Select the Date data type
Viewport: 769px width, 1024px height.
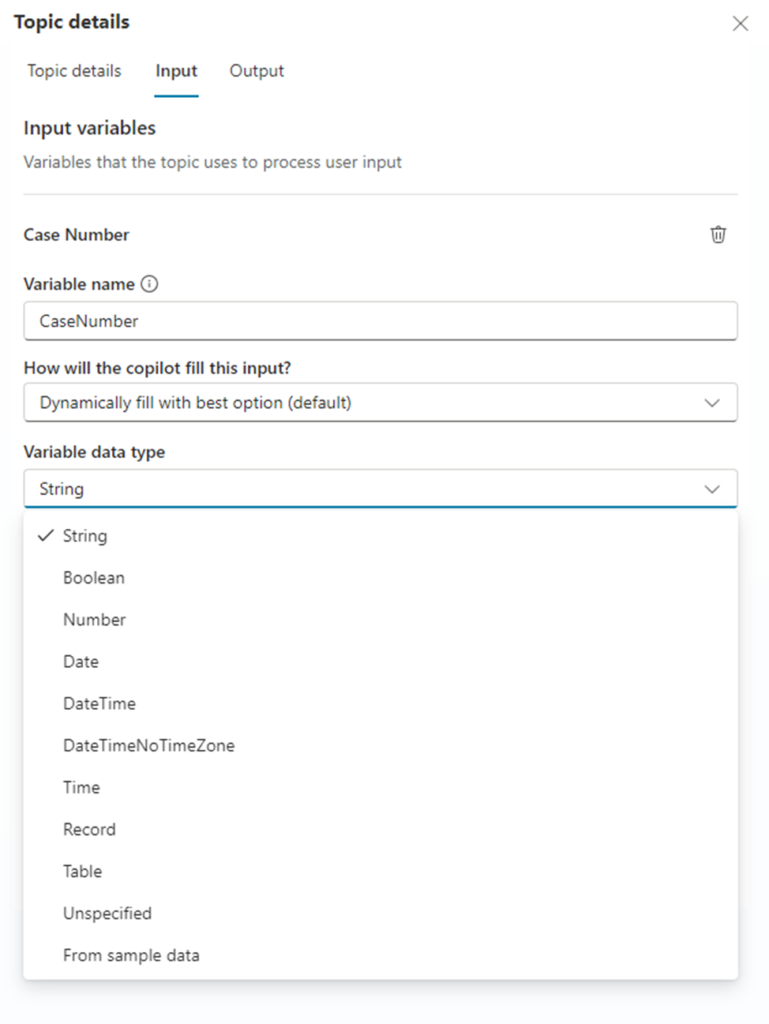click(81, 662)
